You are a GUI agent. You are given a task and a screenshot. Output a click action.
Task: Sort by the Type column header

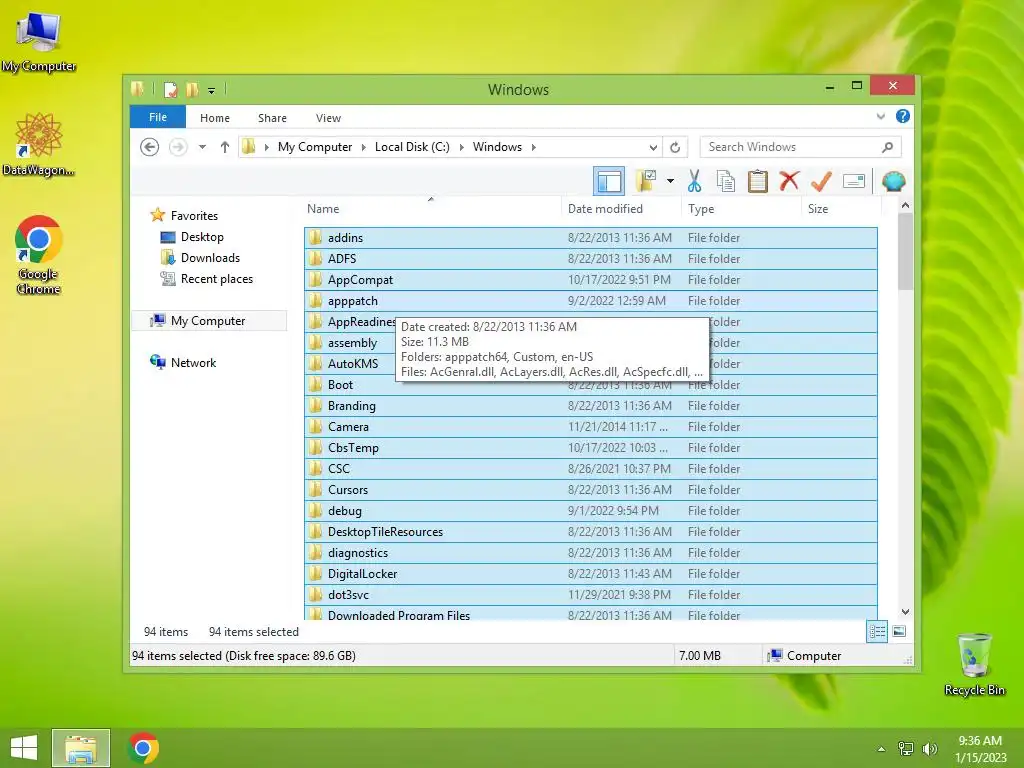(741, 208)
